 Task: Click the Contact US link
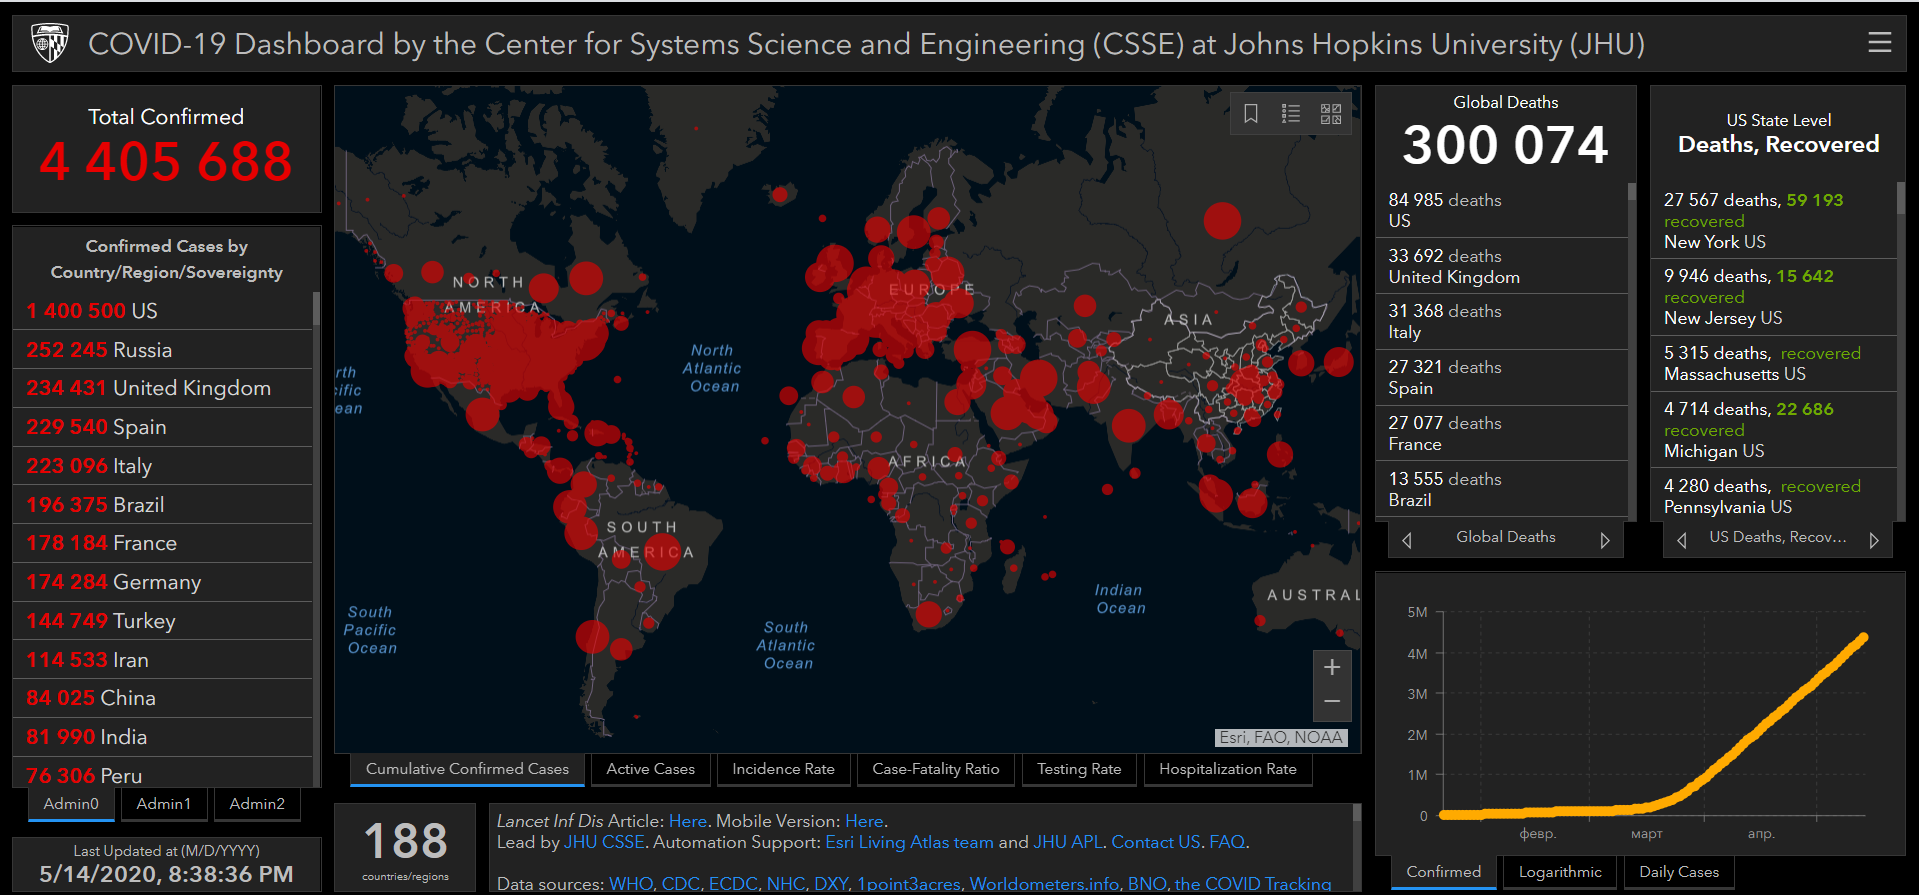1155,842
